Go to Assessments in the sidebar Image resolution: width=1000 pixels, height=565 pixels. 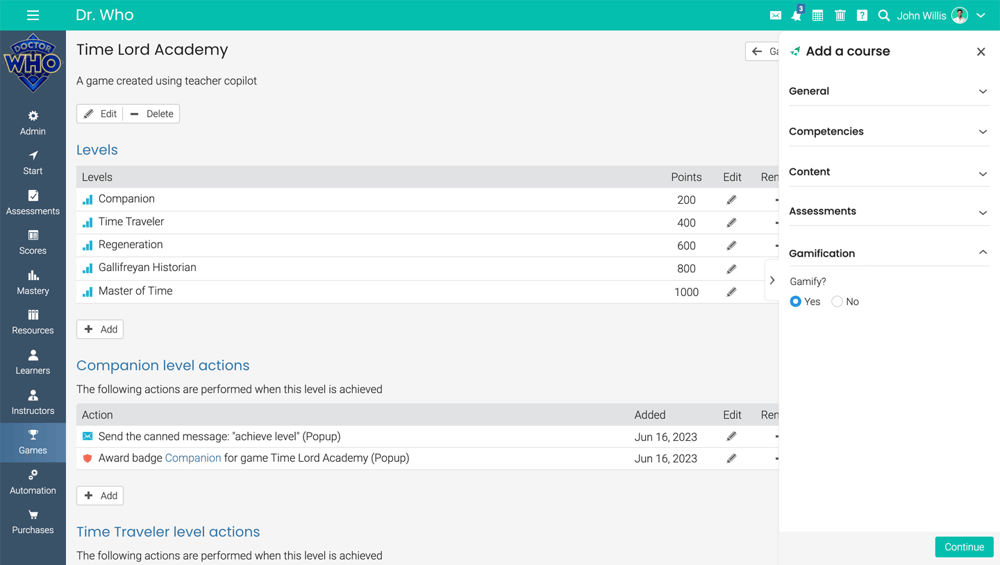(33, 202)
